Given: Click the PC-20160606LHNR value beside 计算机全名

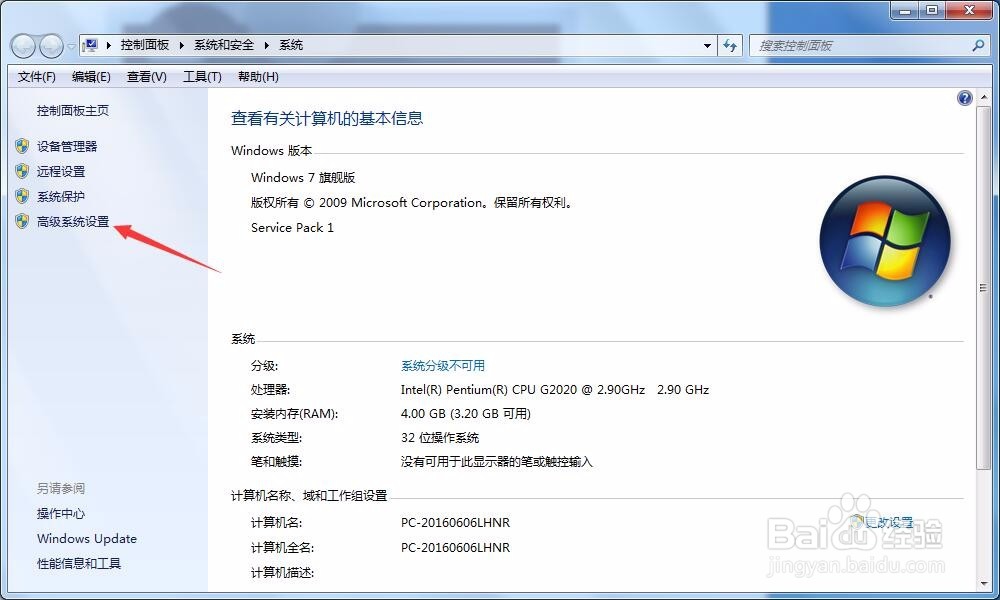Looking at the screenshot, I should click(455, 548).
